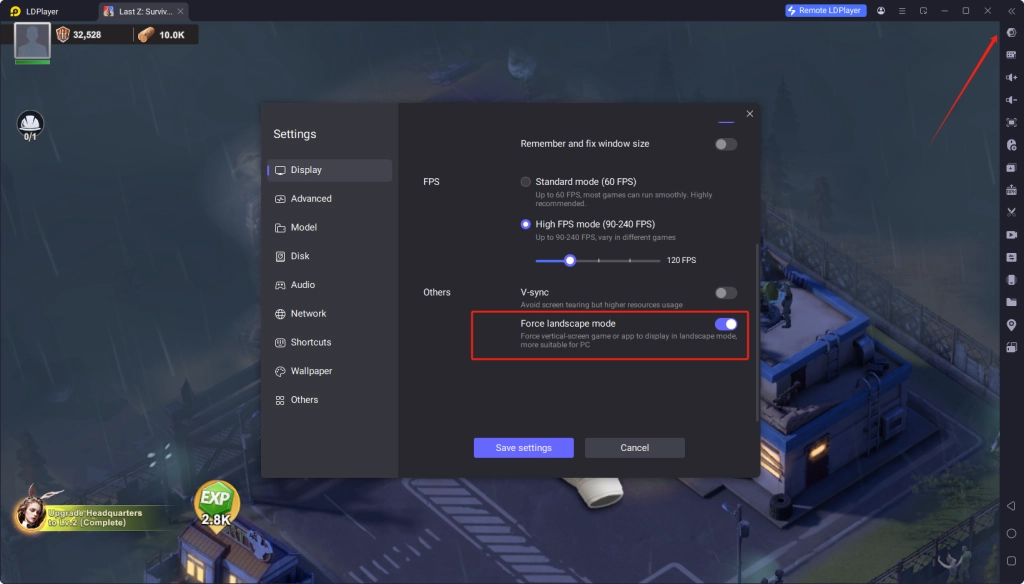Open the shared folder icon
1024x584 pixels.
click(x=1011, y=302)
